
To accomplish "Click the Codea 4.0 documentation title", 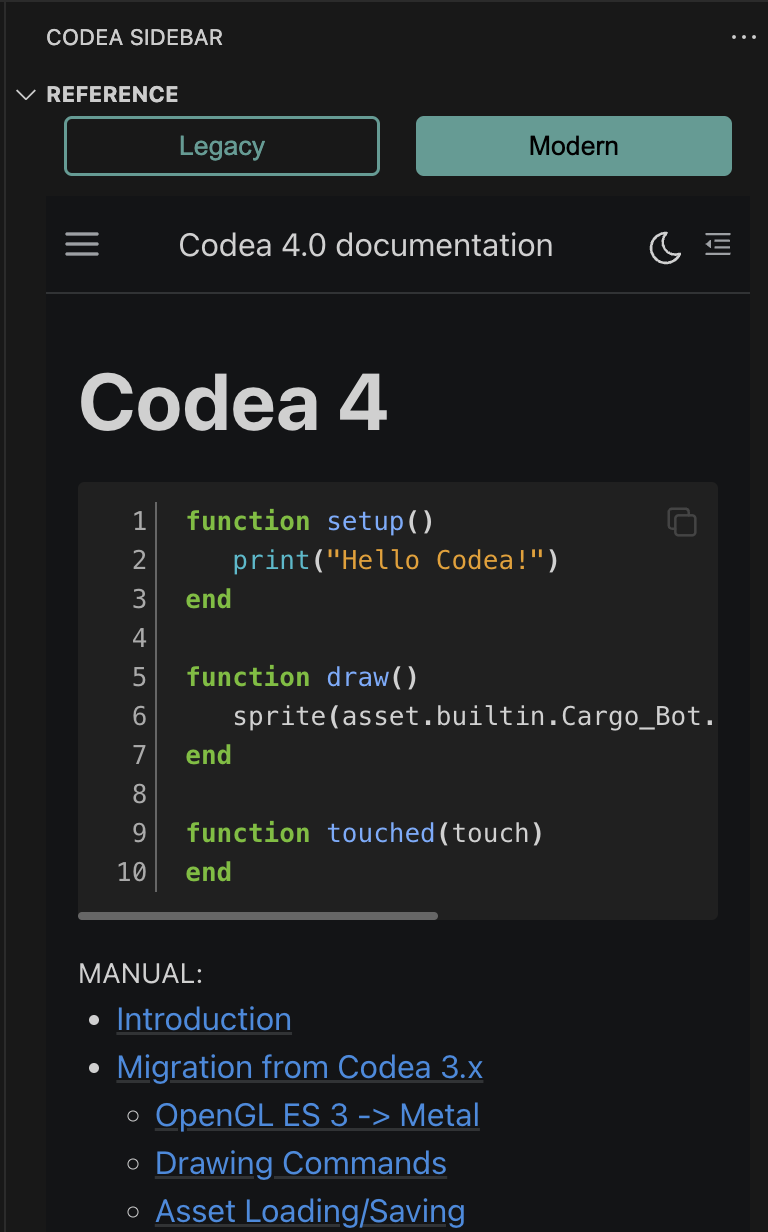I will [x=366, y=245].
